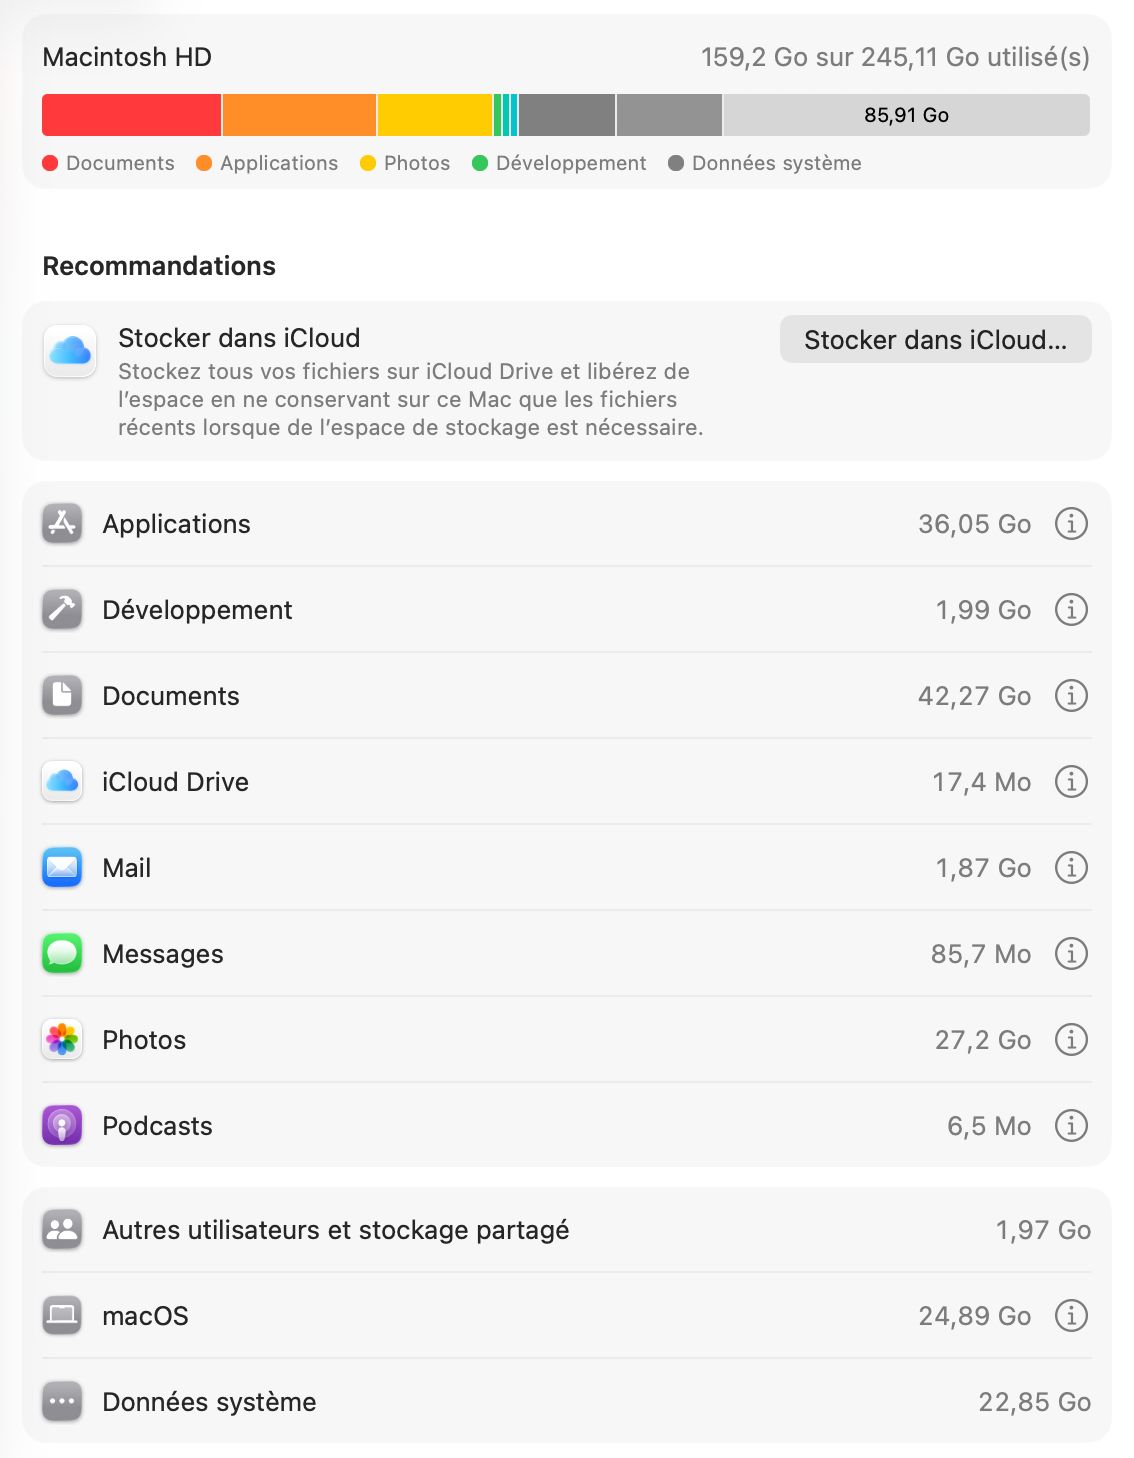This screenshot has height=1458, width=1134.
Task: Open info details for Développement
Action: tap(1071, 609)
